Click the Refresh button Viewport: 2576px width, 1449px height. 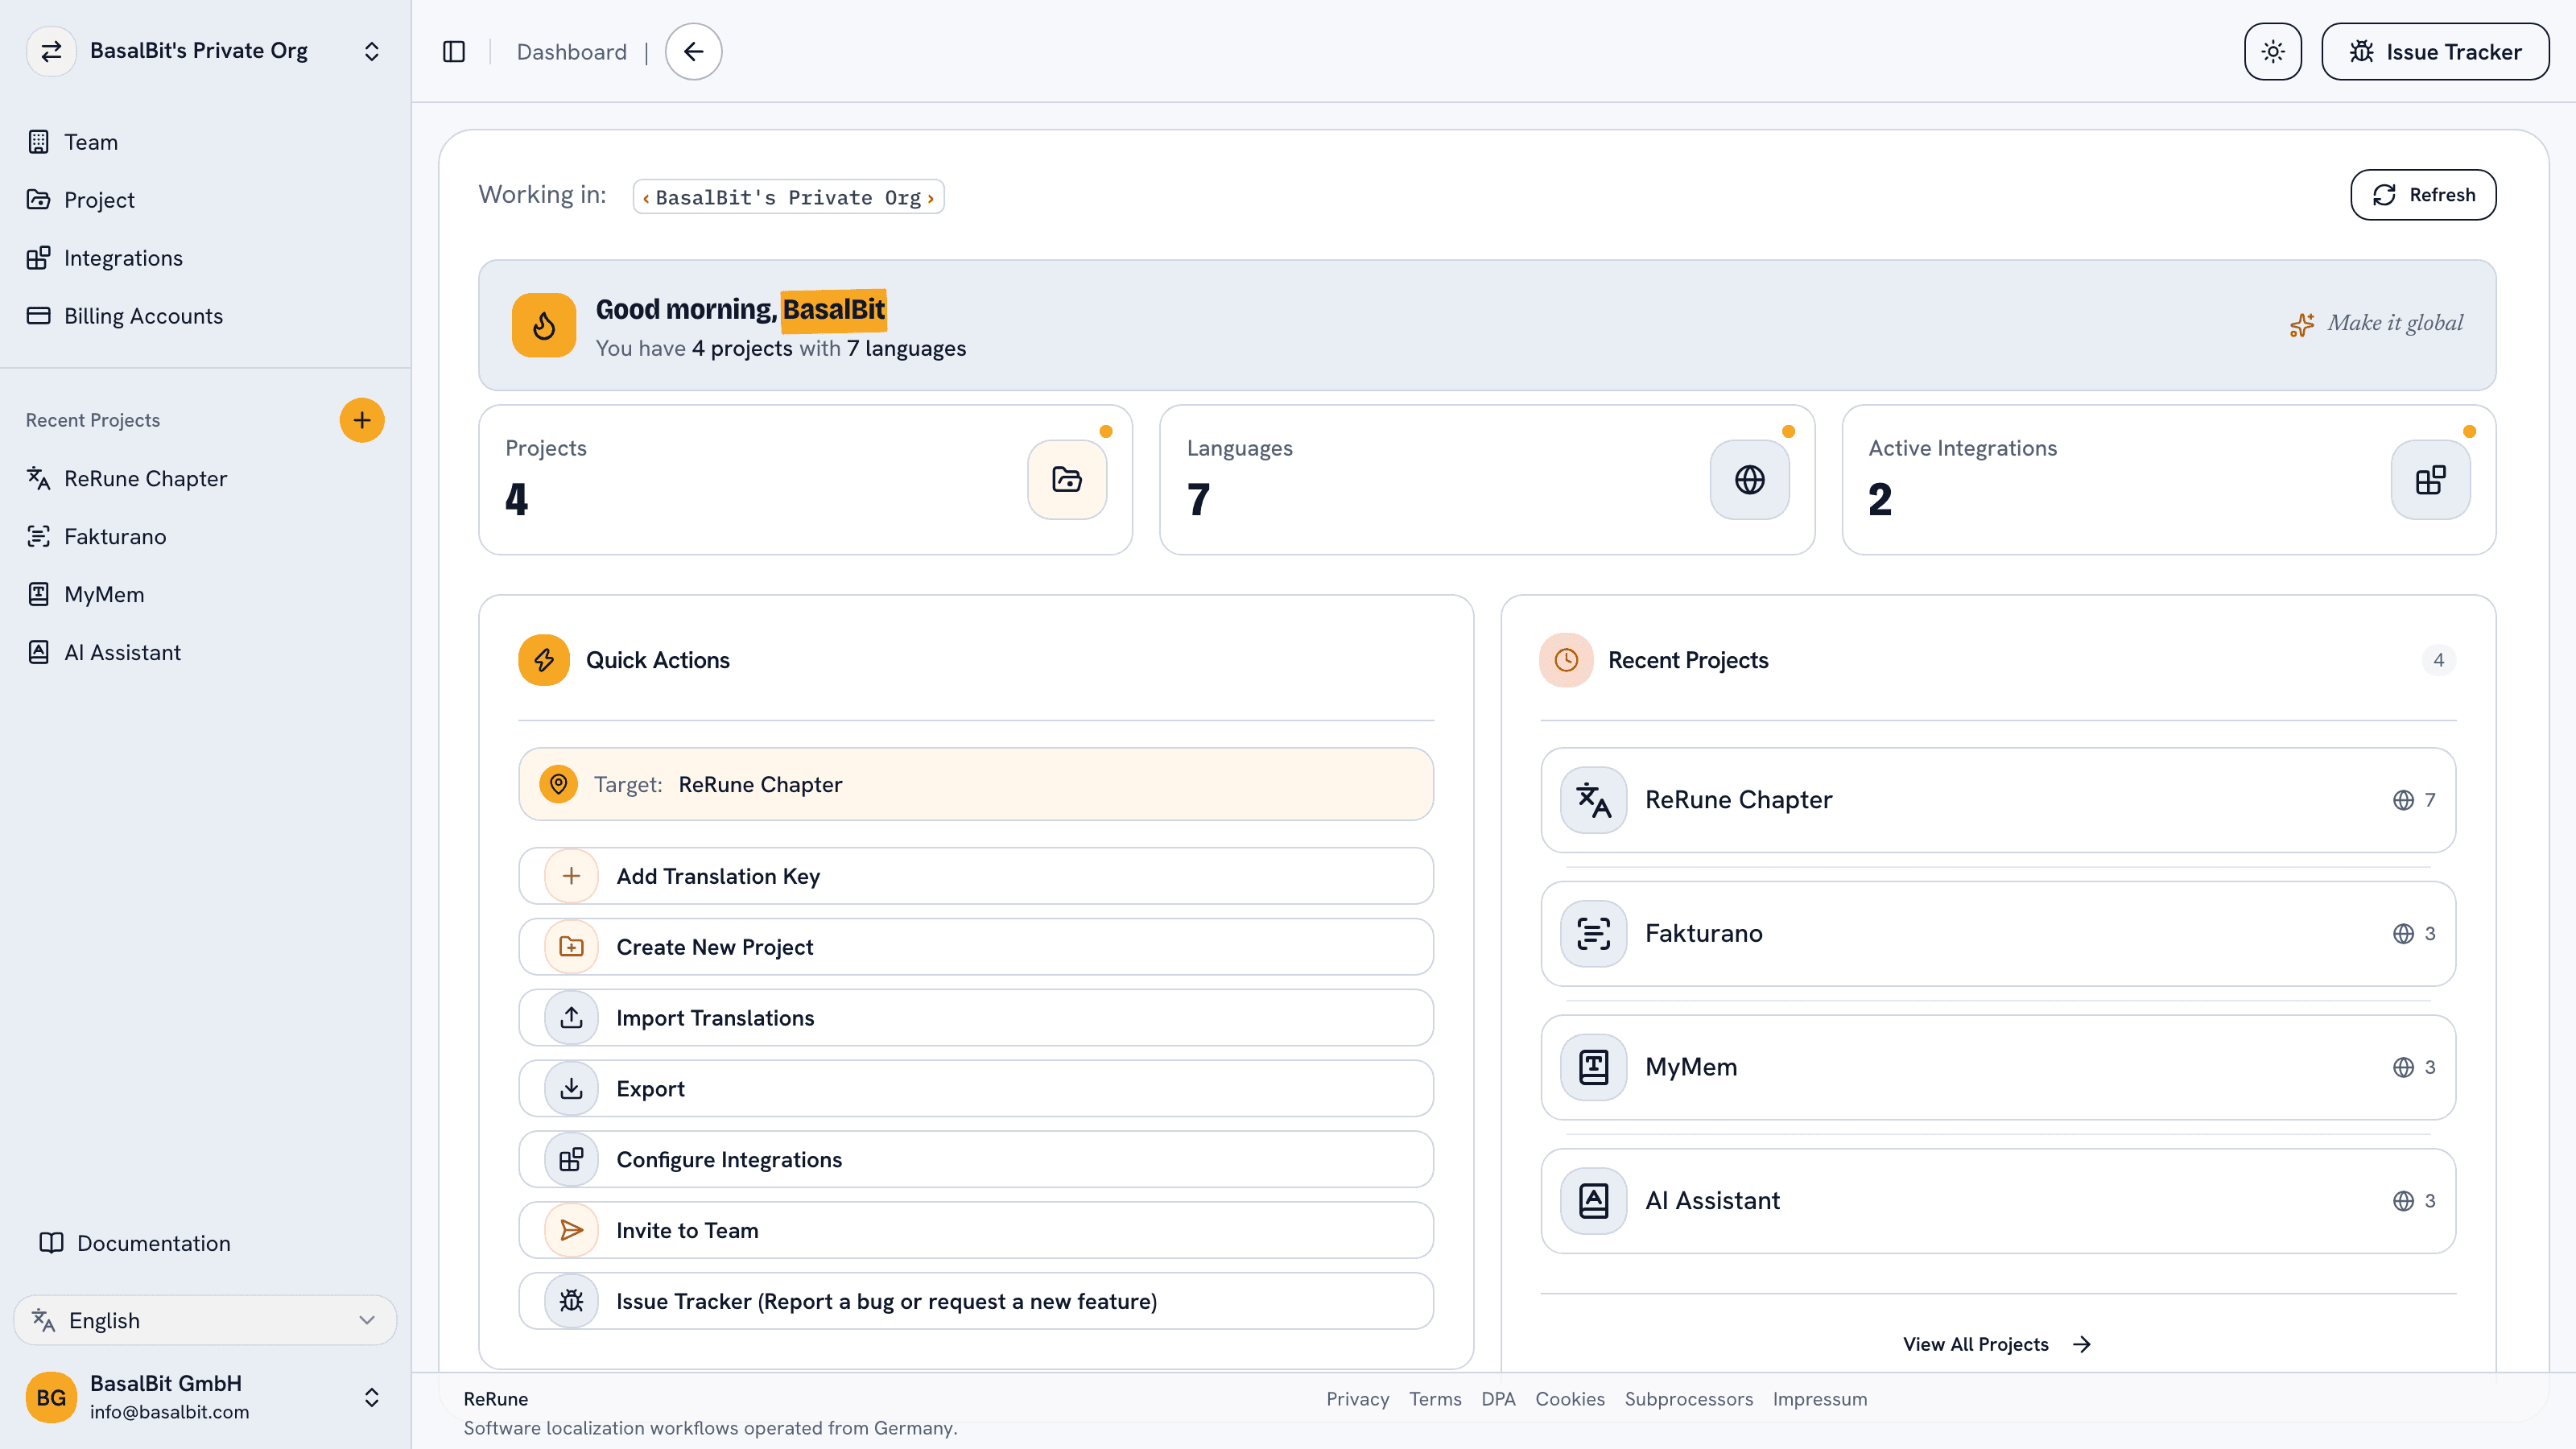[2423, 195]
